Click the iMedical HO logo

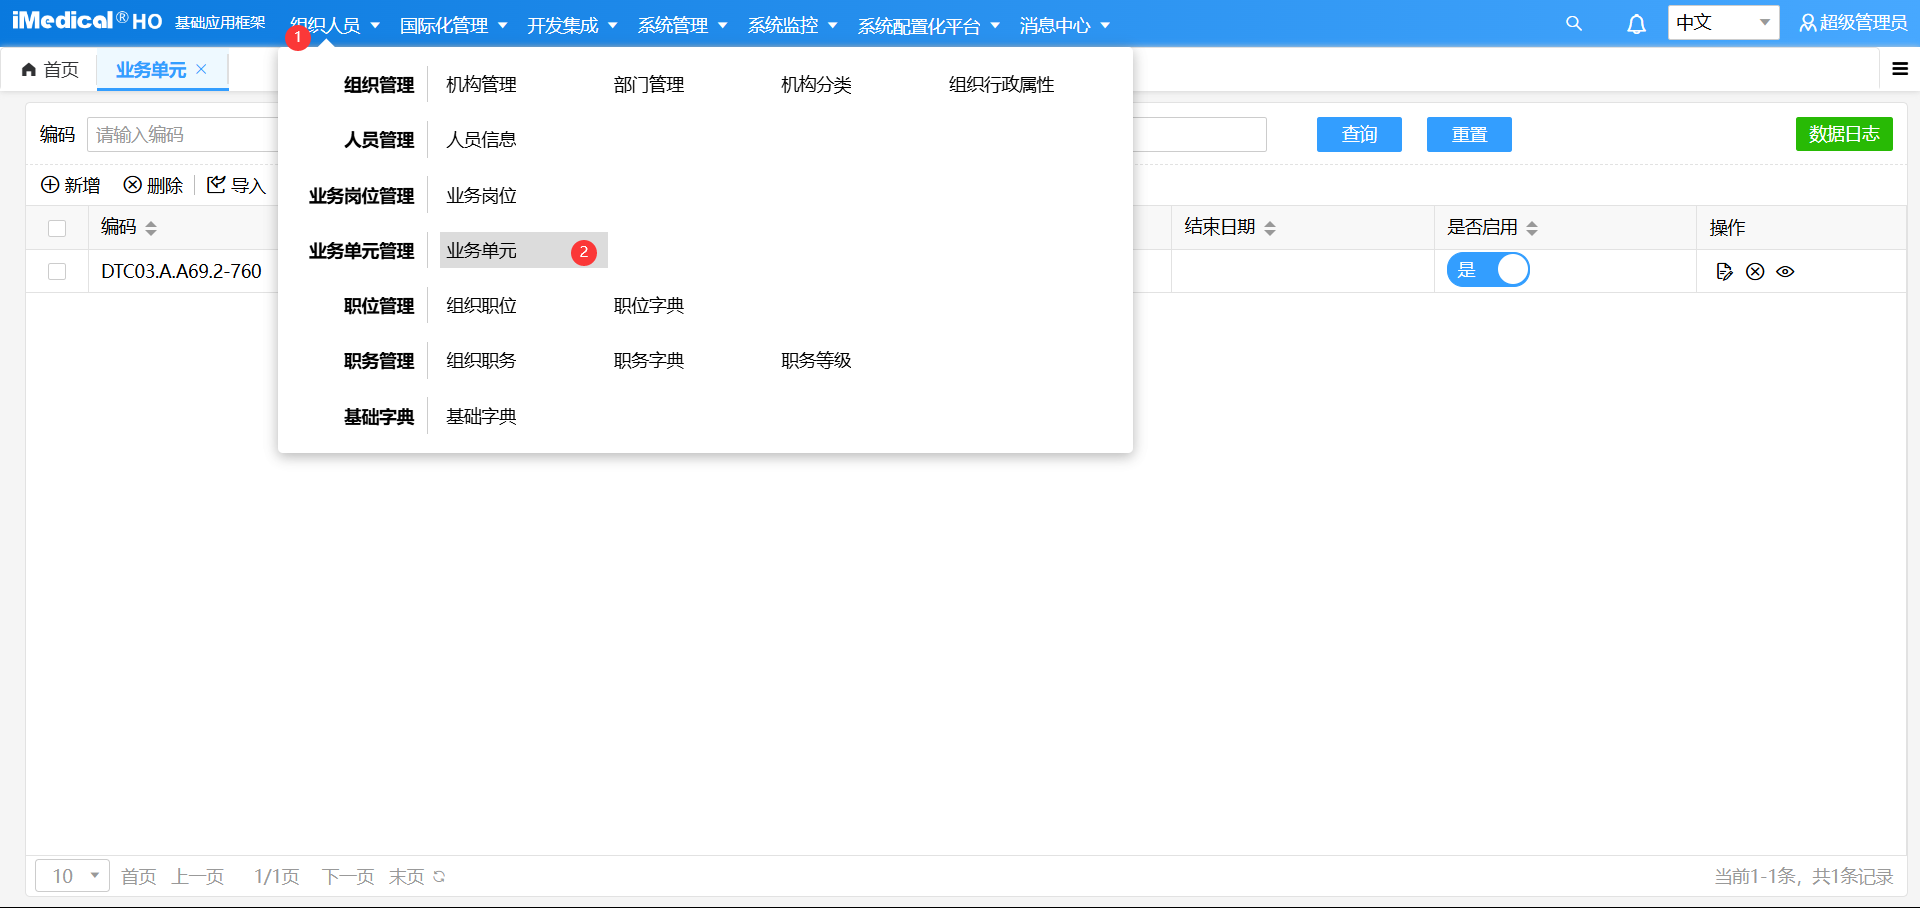pyautogui.click(x=87, y=21)
